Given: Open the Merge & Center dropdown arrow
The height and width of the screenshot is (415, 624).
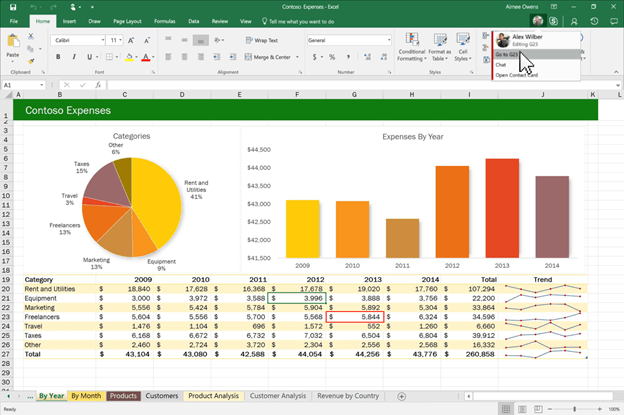Looking at the screenshot, I should (299, 57).
